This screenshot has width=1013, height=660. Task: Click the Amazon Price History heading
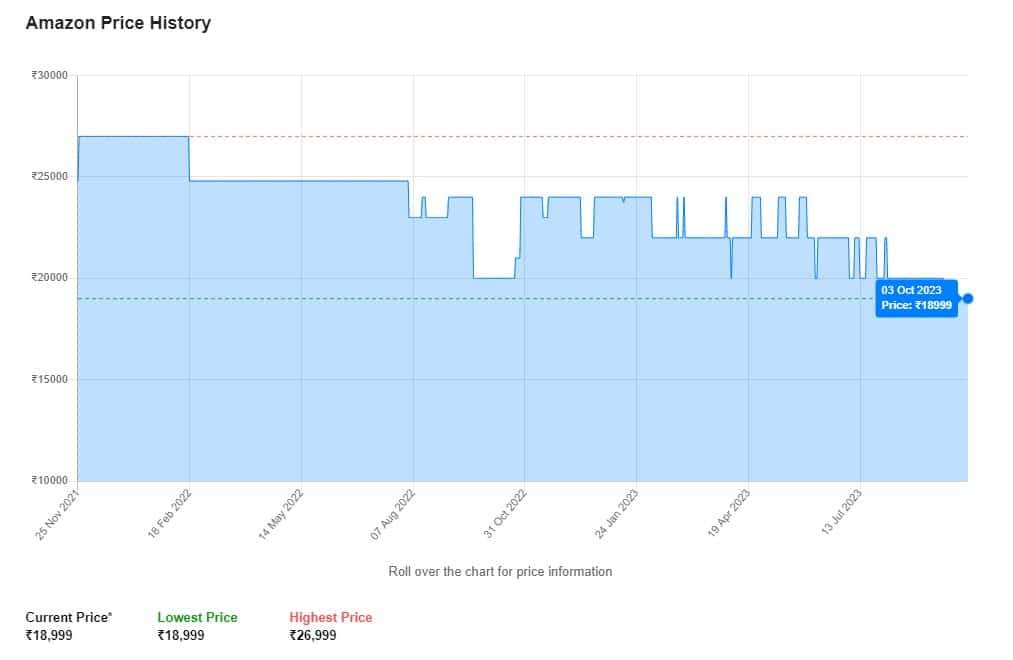118,23
